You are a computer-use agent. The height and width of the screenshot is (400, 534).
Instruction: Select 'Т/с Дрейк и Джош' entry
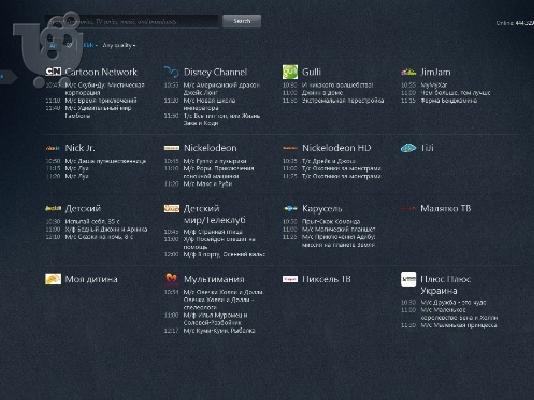coord(329,161)
